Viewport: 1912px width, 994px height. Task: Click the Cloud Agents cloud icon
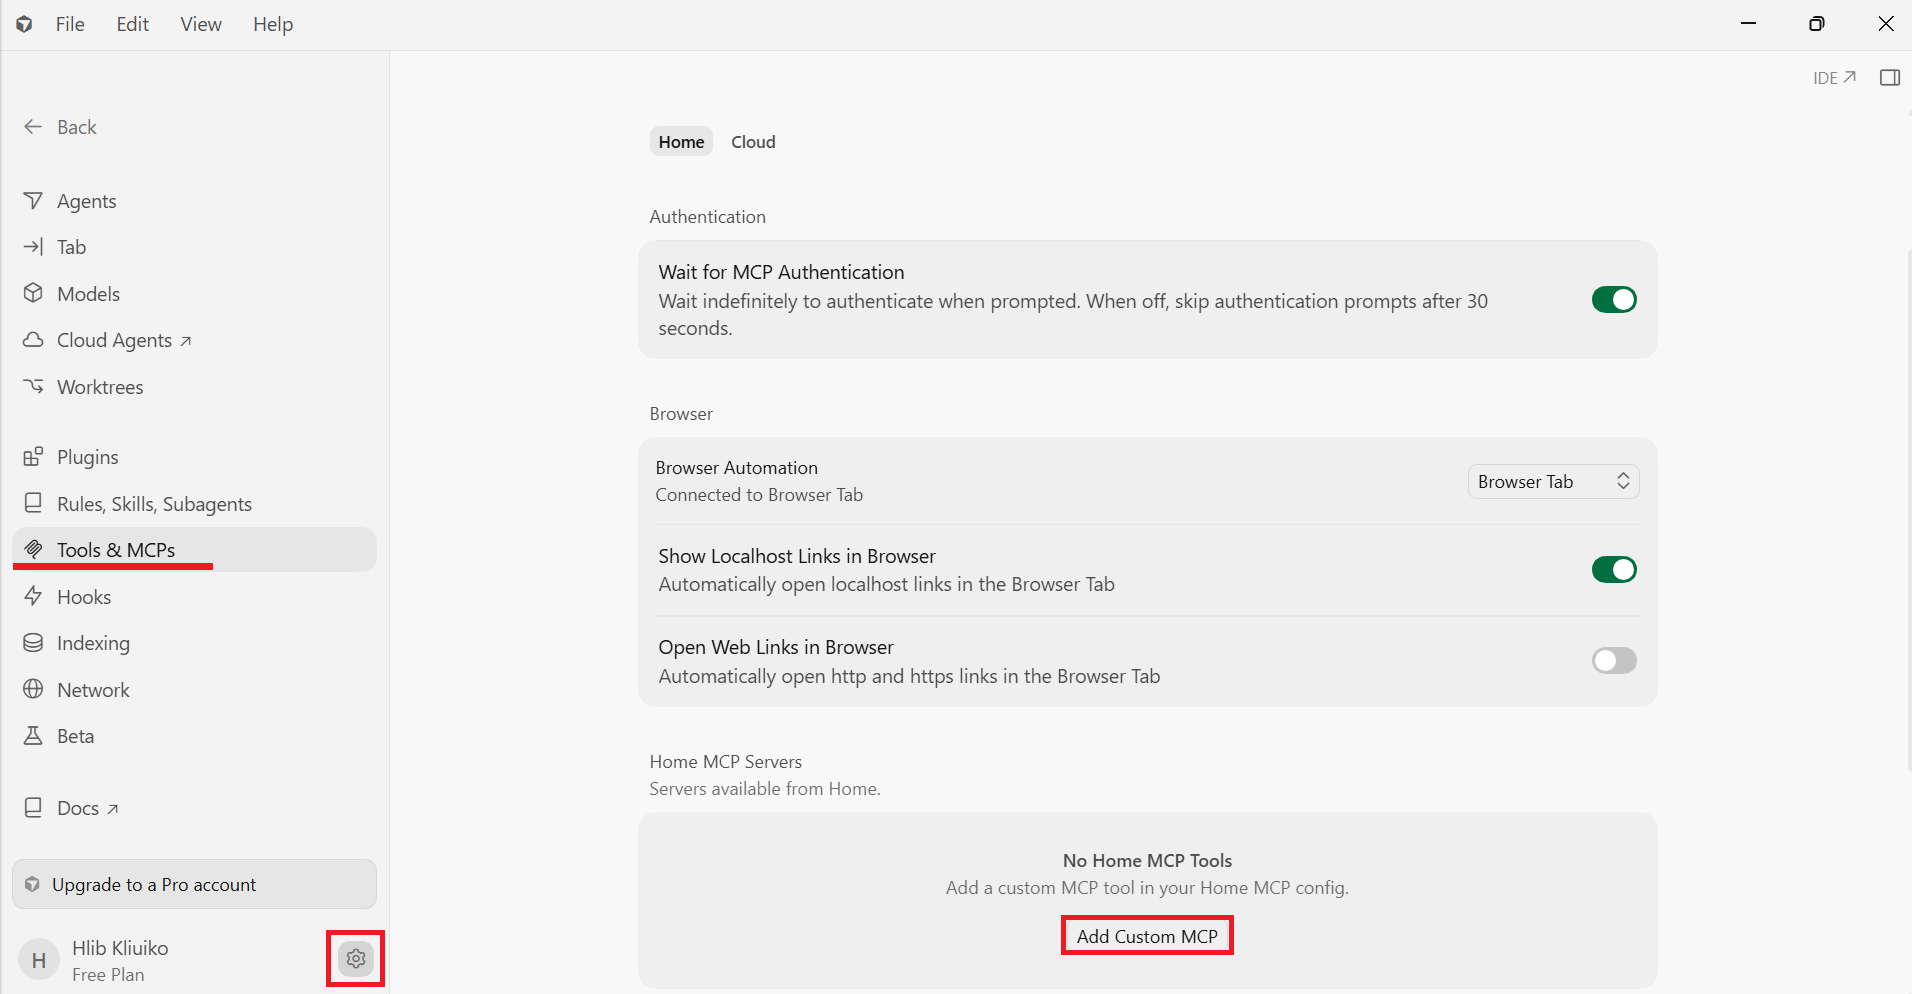[x=33, y=340]
